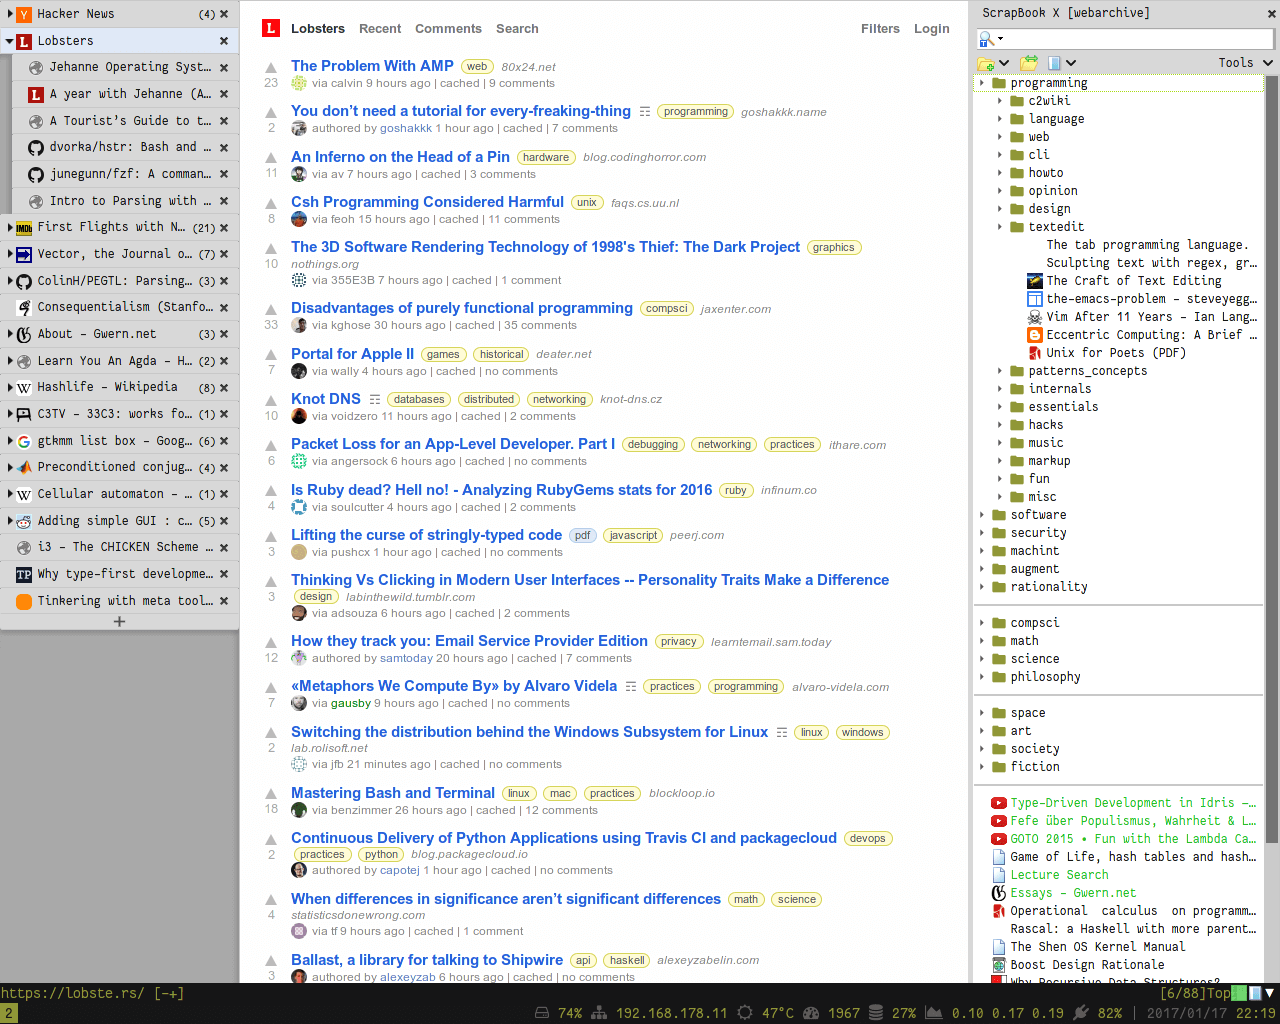Click the MATLAB favicon of Preconditioned conjugate tab
This screenshot has height=1024, width=1280.
(x=24, y=467)
